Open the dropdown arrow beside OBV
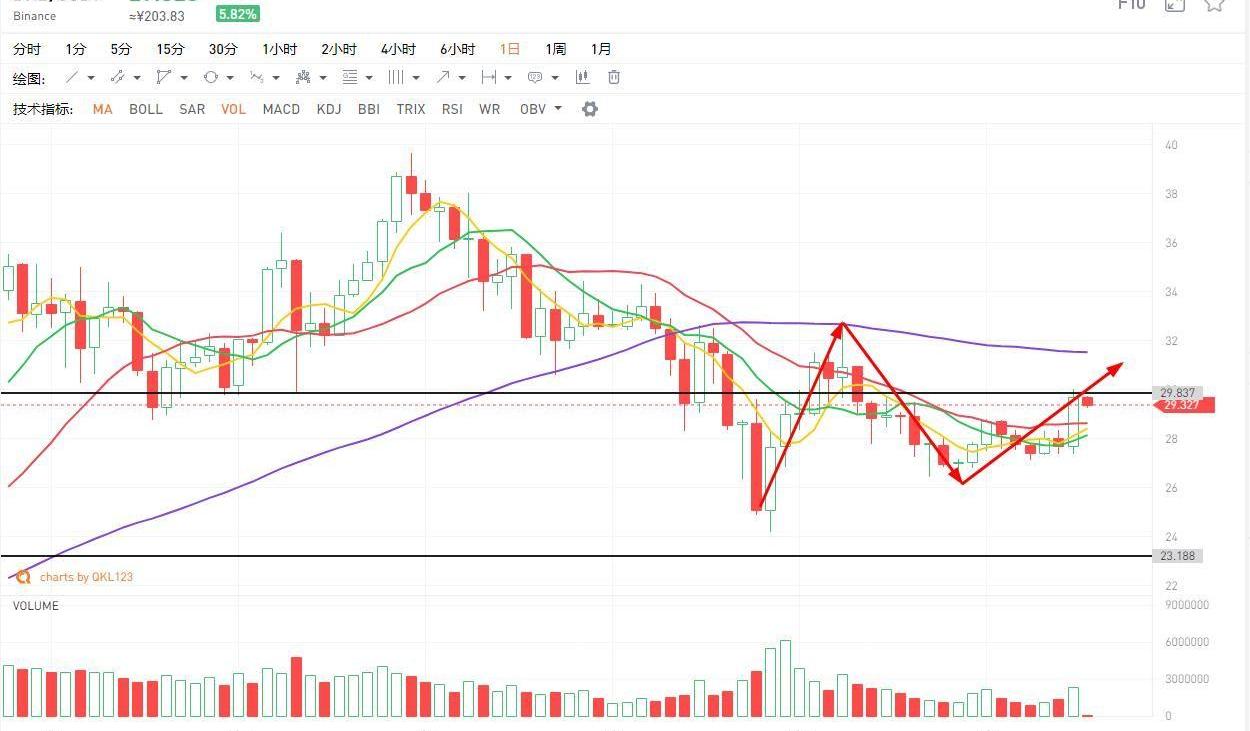The width and height of the screenshot is (1250, 731). [x=558, y=109]
